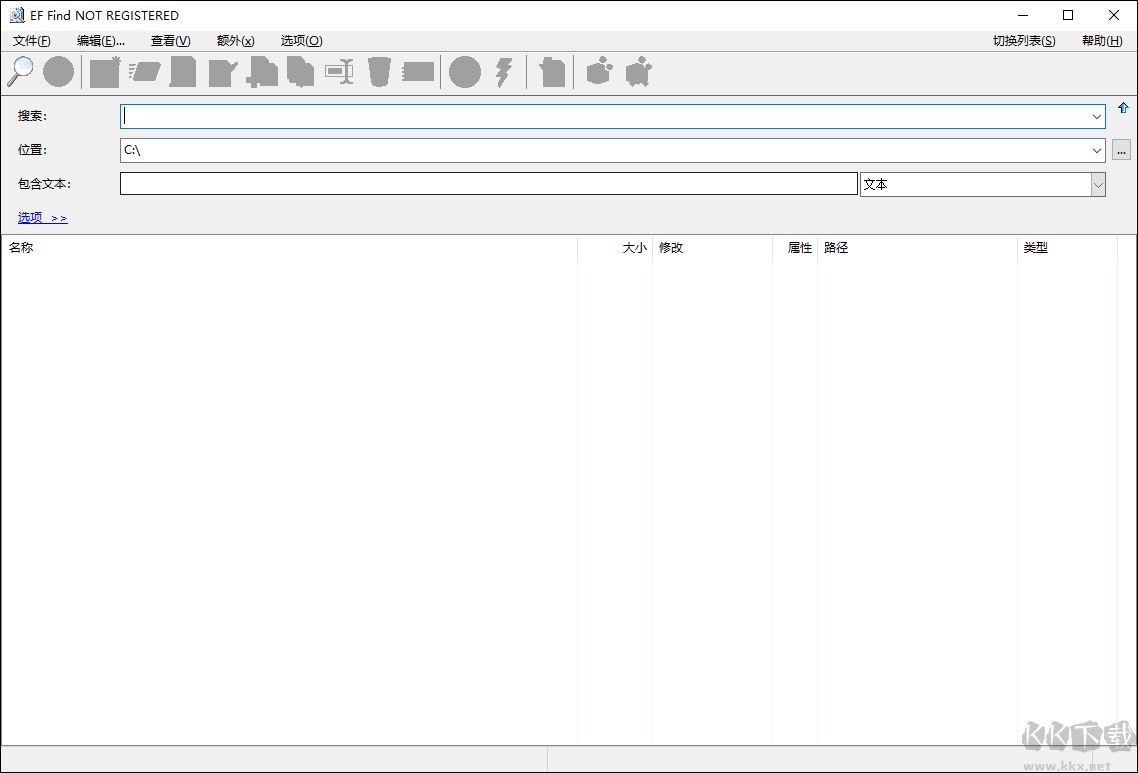
Task: Click the blue up arrow beside search field
Action: pos(1123,108)
